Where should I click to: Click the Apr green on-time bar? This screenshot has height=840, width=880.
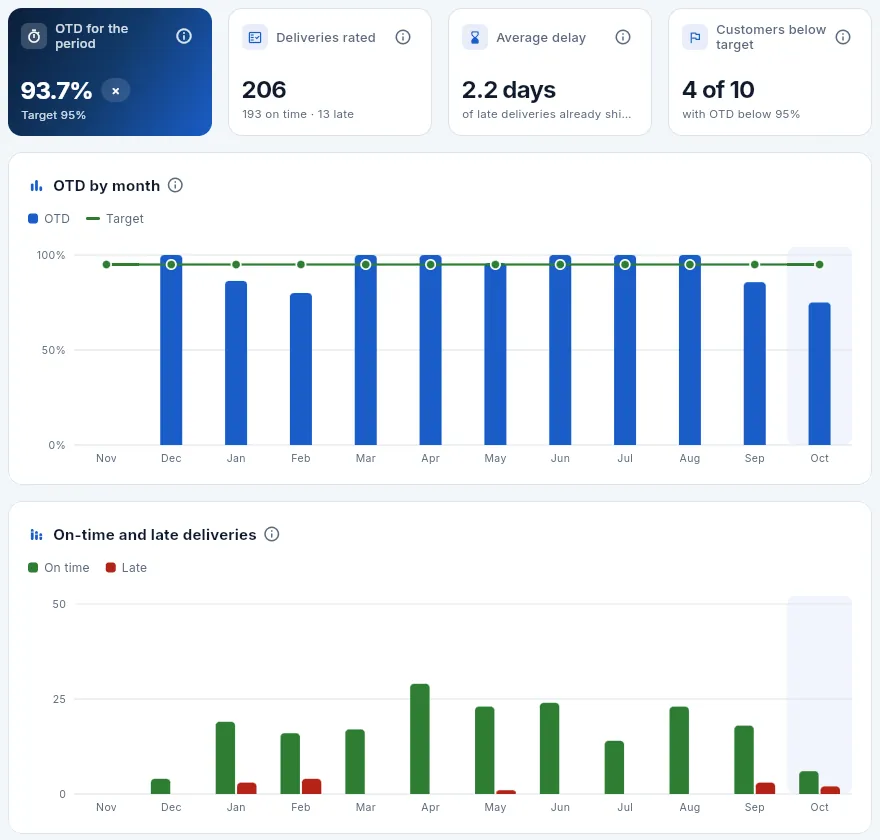[420, 739]
